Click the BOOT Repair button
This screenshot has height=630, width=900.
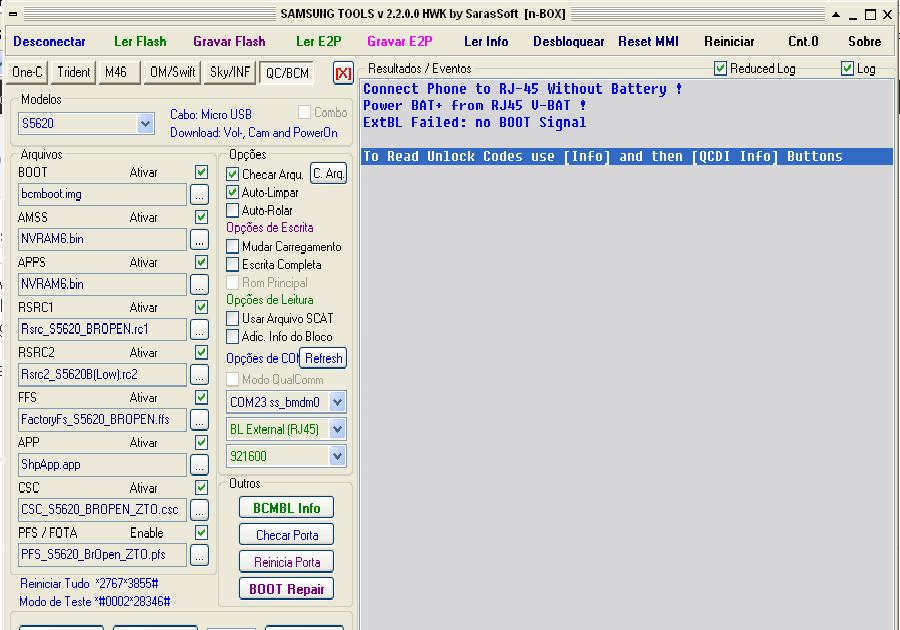(x=286, y=589)
